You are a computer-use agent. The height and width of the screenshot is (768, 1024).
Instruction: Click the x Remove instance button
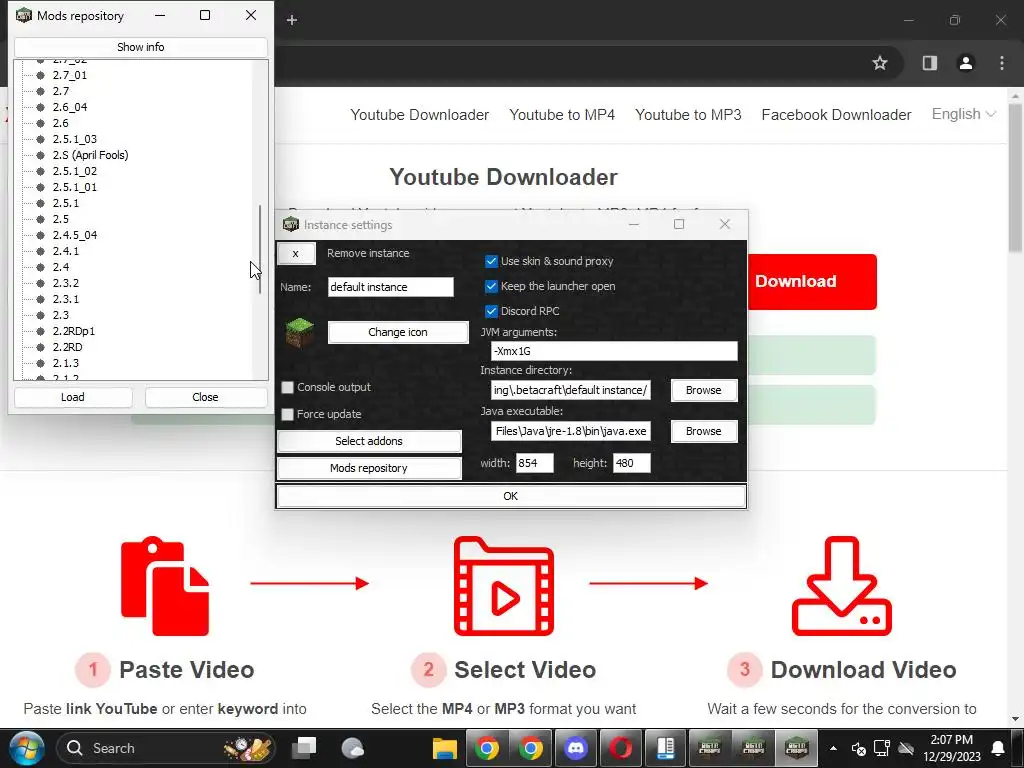coord(296,253)
